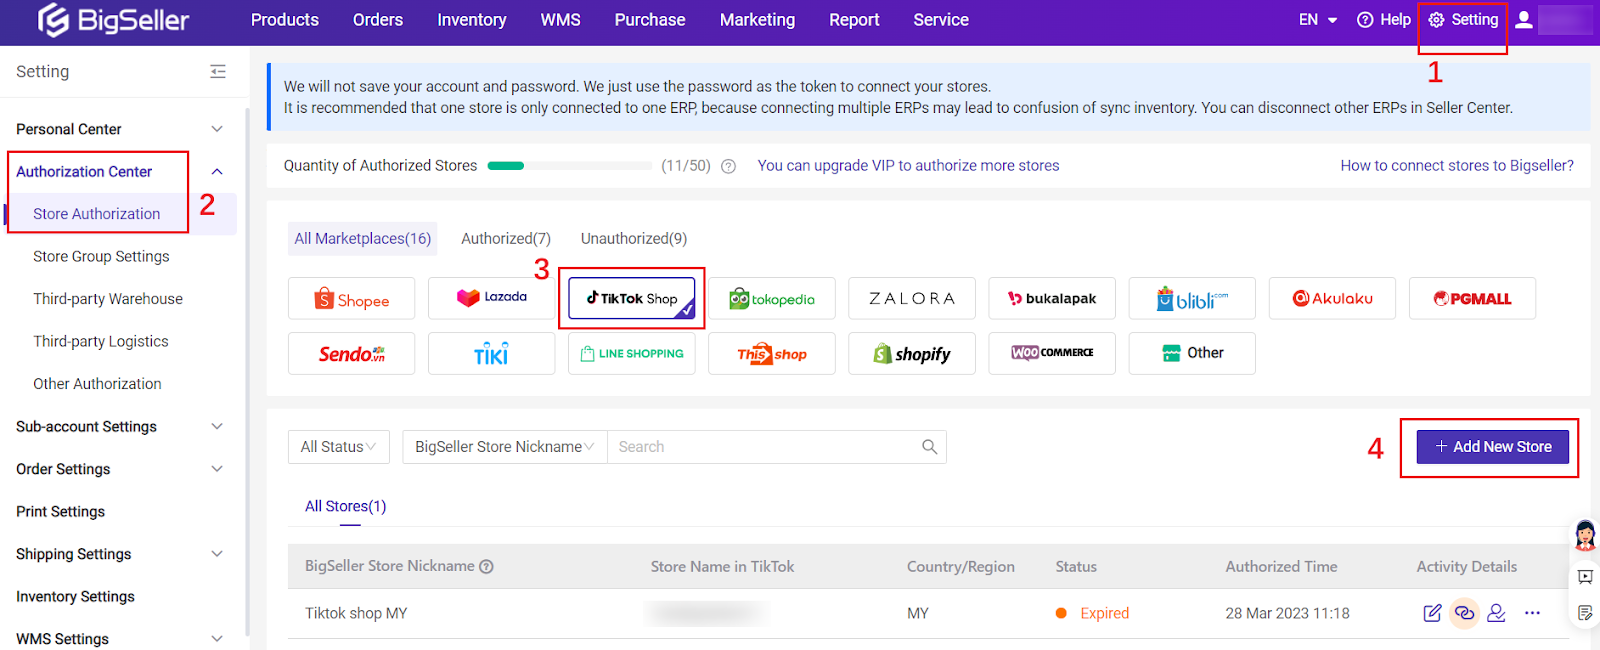Click the help icon beside store quantity
The height and width of the screenshot is (650, 1600).
coord(729,167)
